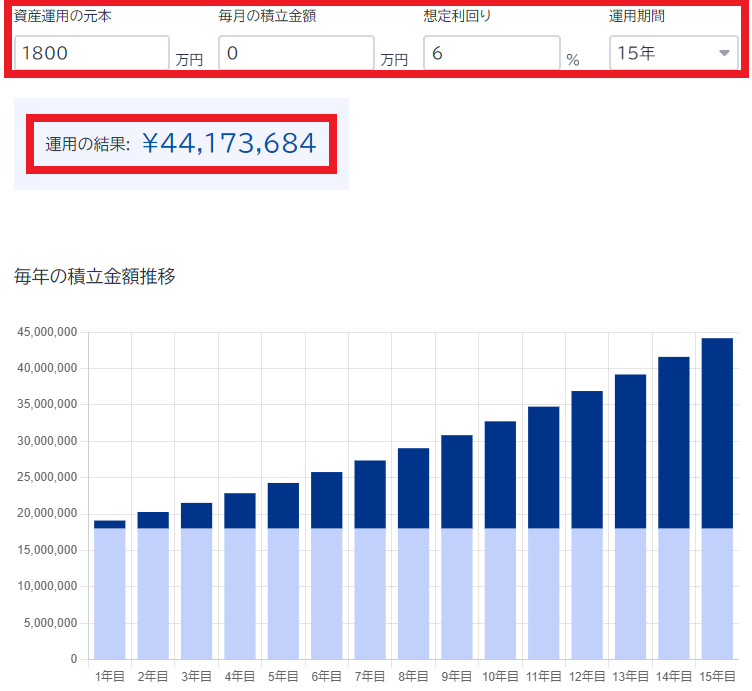Viewport: 752px width, 691px height.
Task: Click light blue section of 14年目 bar
Action: (x=673, y=593)
